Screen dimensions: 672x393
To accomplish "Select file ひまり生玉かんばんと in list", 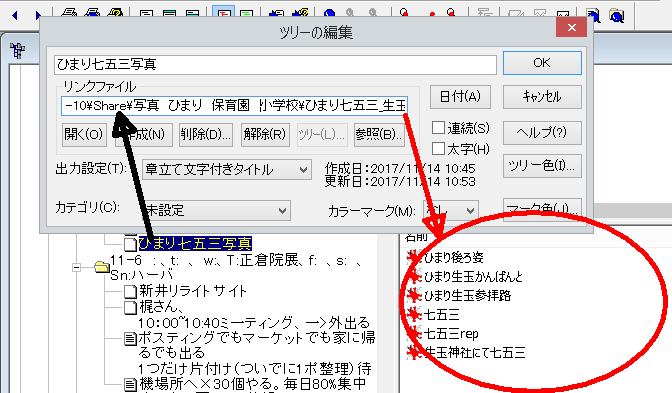I will tap(473, 276).
